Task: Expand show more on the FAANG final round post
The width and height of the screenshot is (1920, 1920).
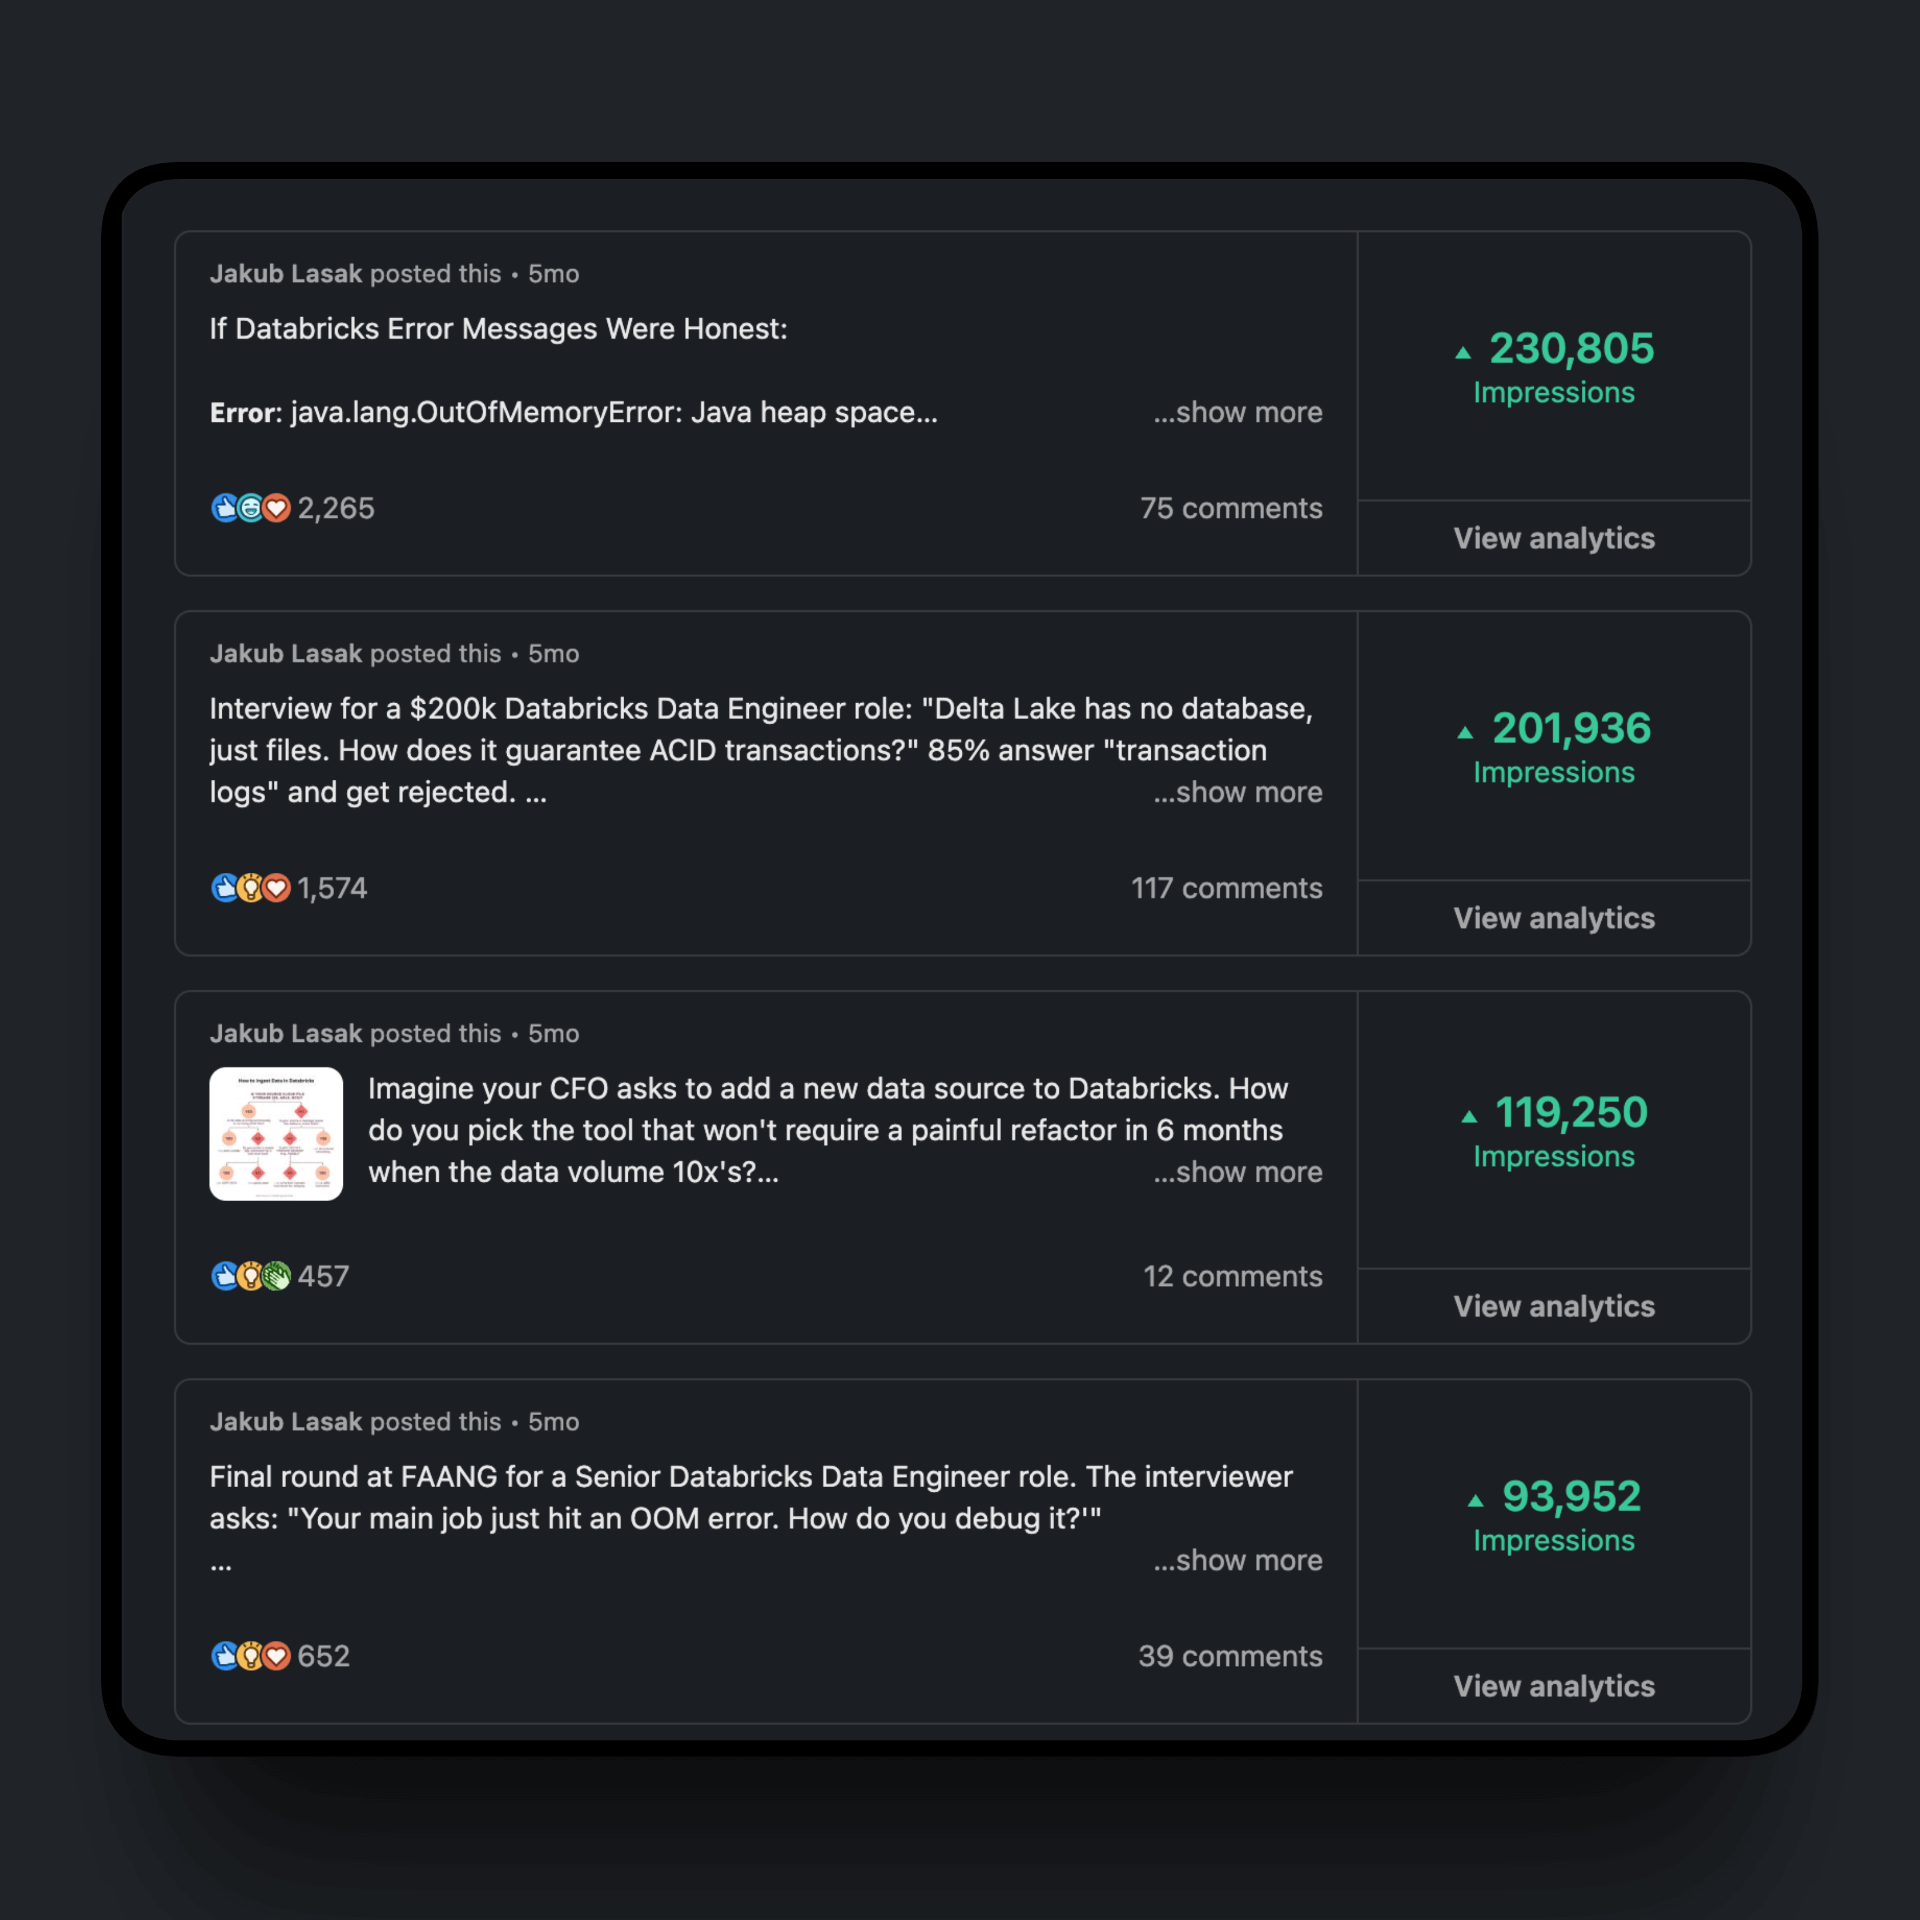Action: [1237, 1559]
